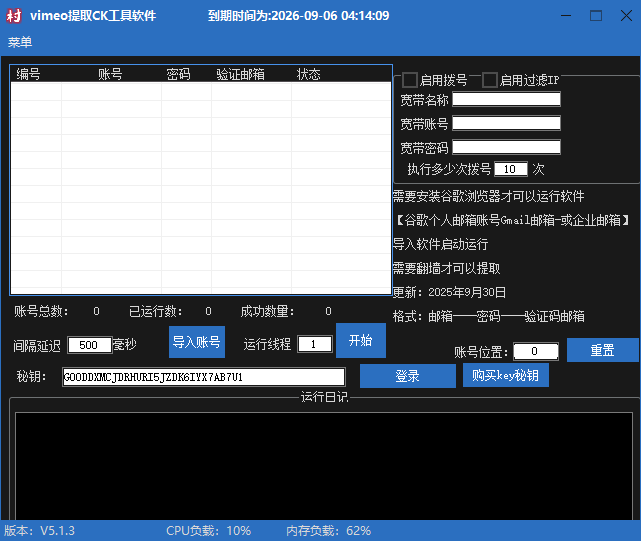Image resolution: width=641 pixels, height=541 pixels.
Task: Click the 购买key秘钥 button
Action: 505,375
